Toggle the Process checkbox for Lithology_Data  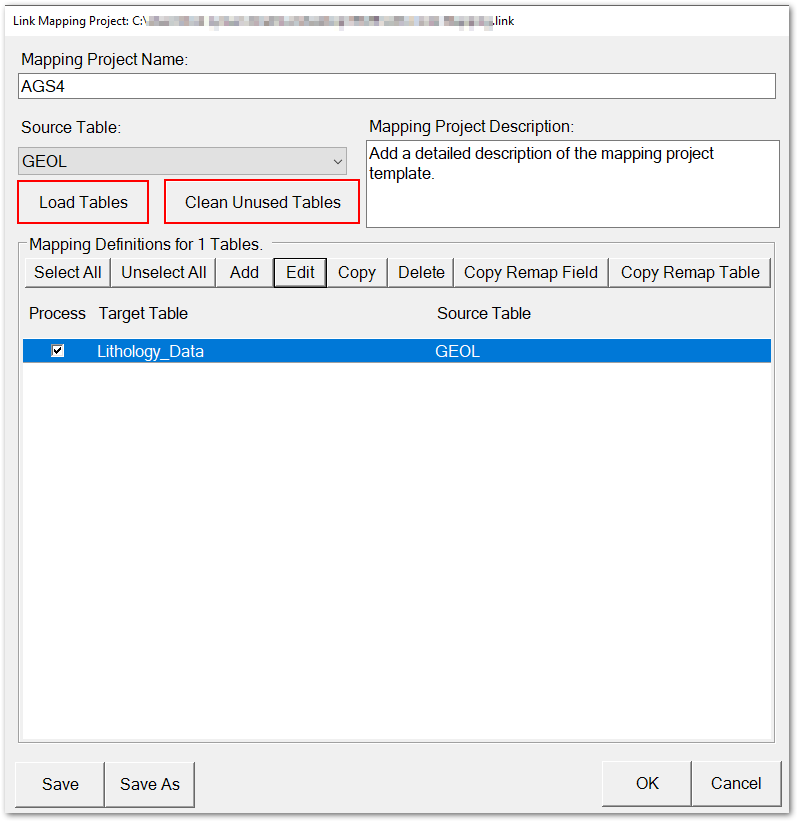[x=58, y=350]
